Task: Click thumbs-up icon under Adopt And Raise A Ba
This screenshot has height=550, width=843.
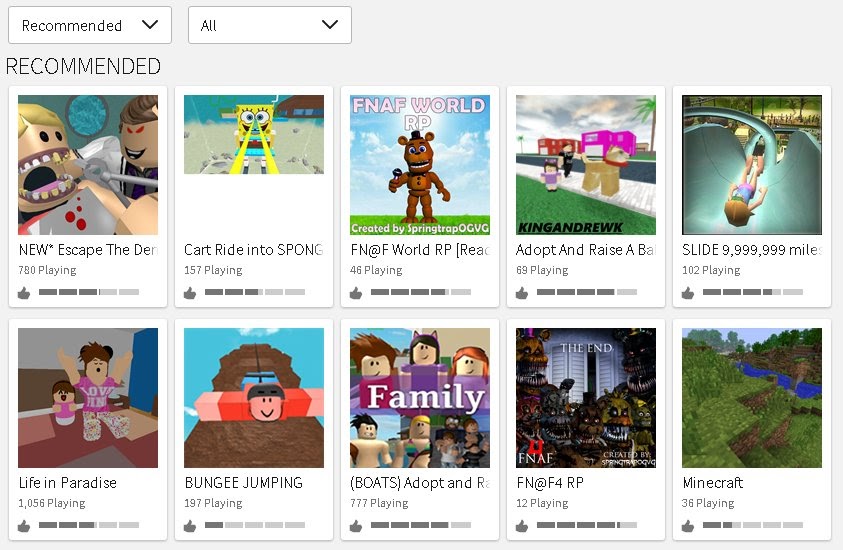Action: pos(522,292)
